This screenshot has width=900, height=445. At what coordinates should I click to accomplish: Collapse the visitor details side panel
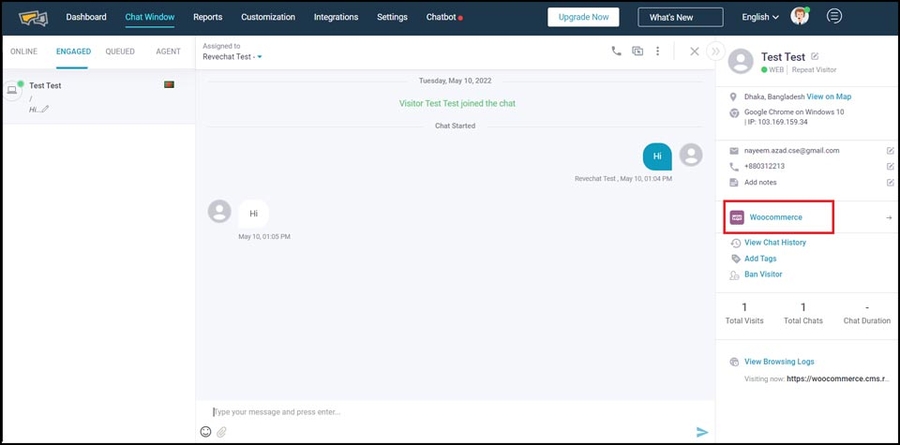pos(715,51)
